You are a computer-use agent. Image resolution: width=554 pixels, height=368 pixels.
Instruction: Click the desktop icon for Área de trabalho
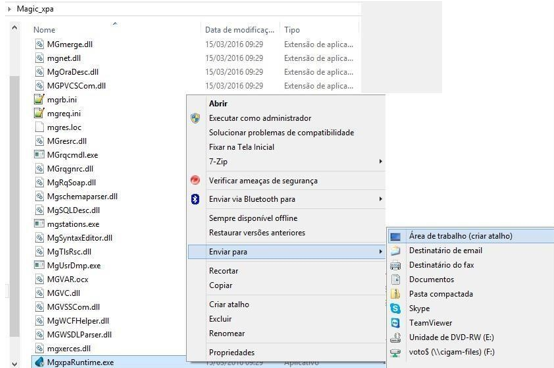(395, 236)
